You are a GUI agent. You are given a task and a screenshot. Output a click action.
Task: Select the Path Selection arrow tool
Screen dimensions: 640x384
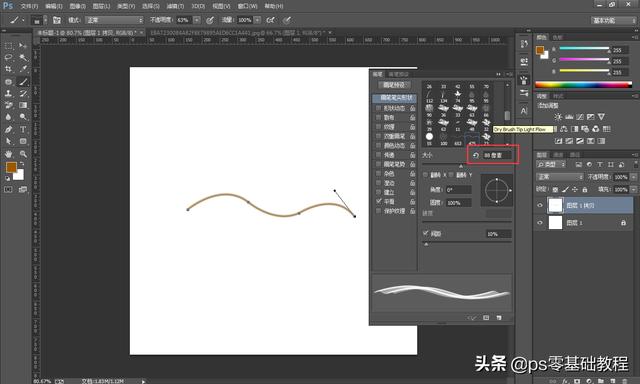(x=9, y=141)
